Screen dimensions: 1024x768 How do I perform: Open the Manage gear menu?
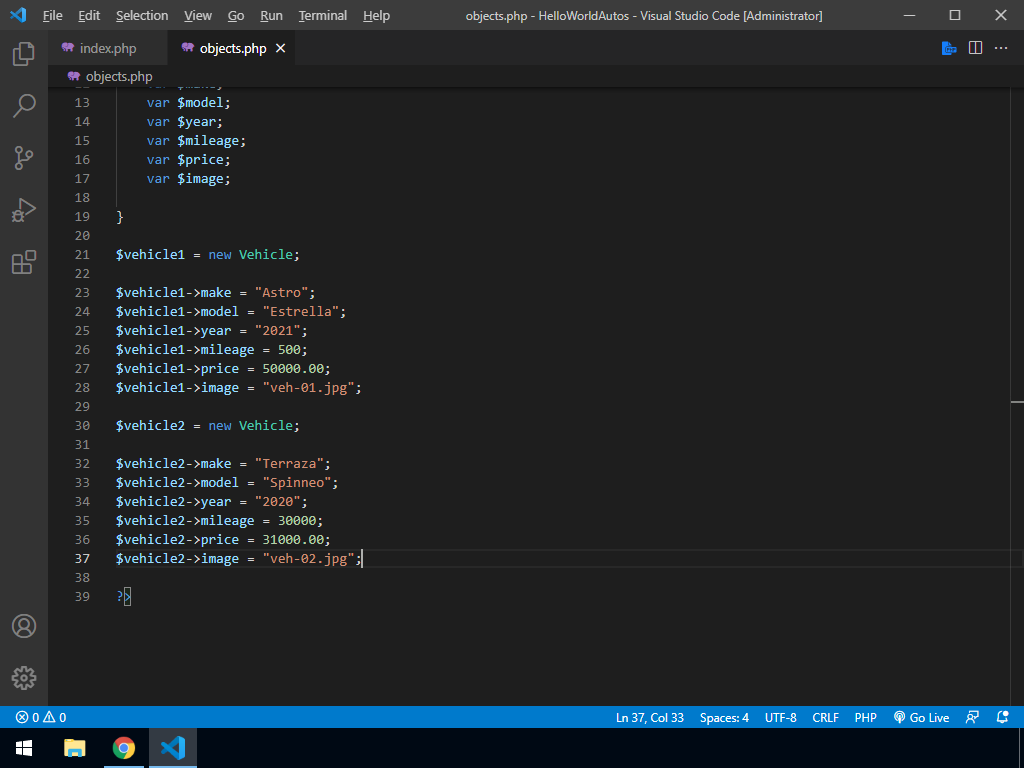(x=24, y=677)
